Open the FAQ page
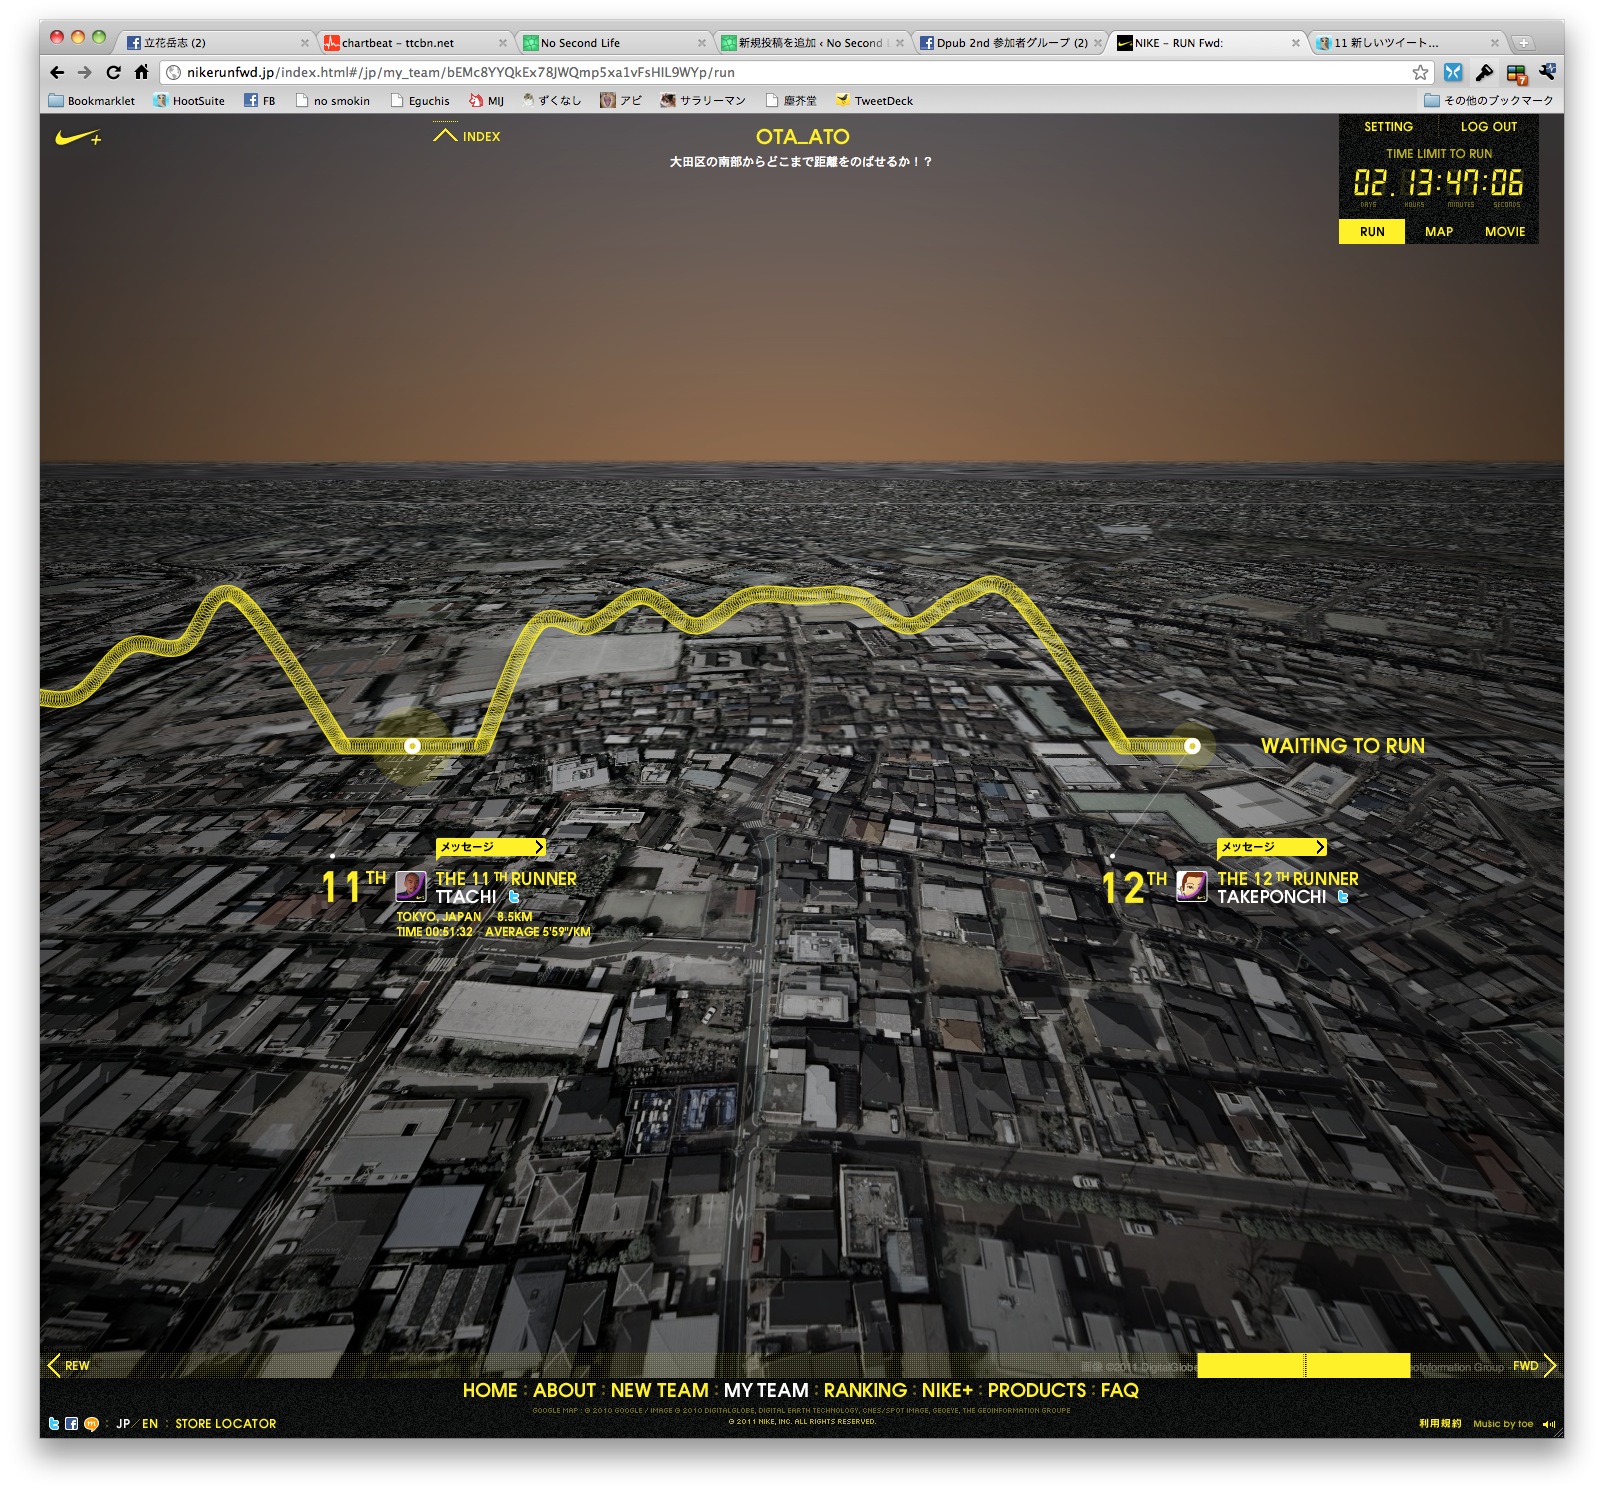Viewport: 1604px width, 1498px height. click(x=1120, y=1390)
